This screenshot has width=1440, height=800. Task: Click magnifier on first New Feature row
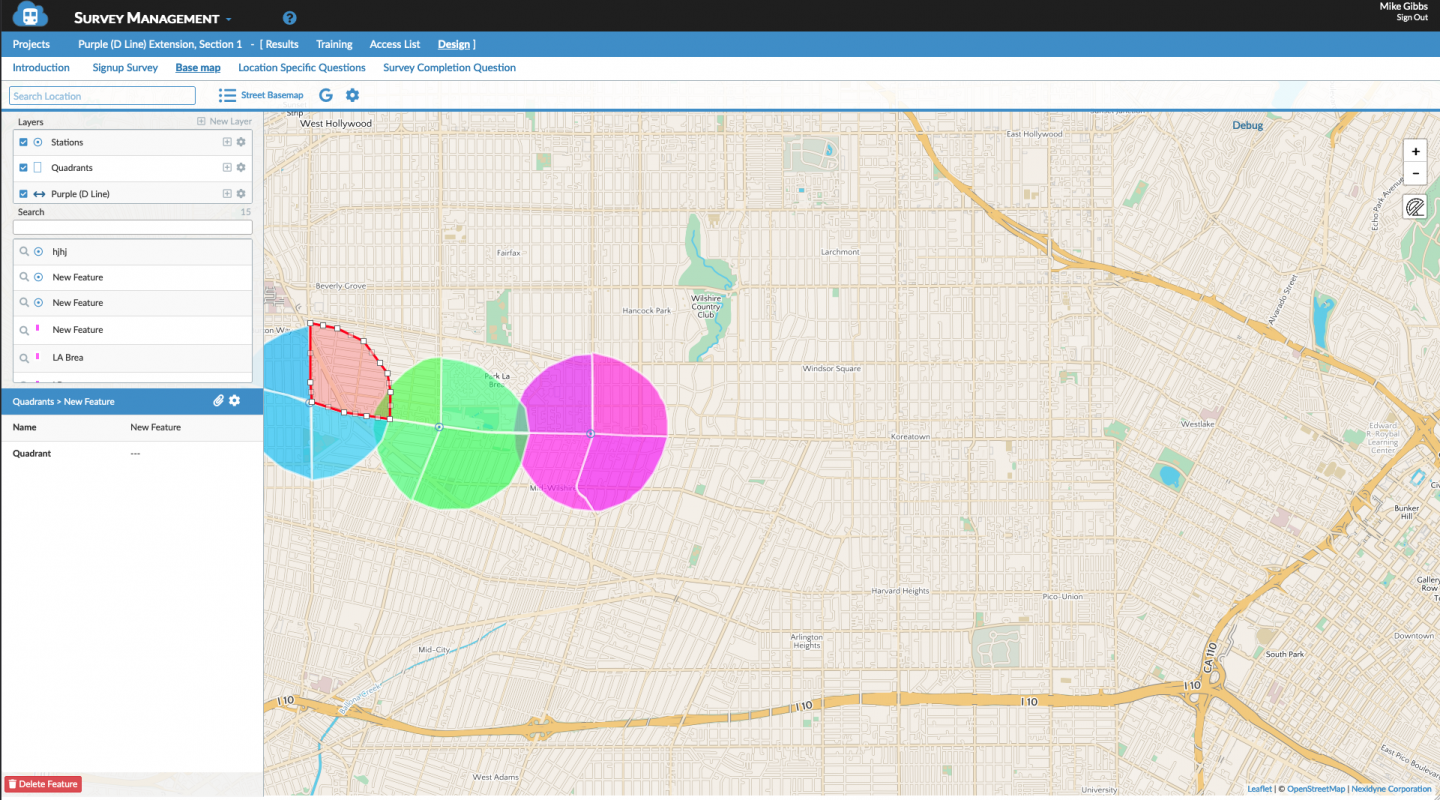click(x=23, y=277)
